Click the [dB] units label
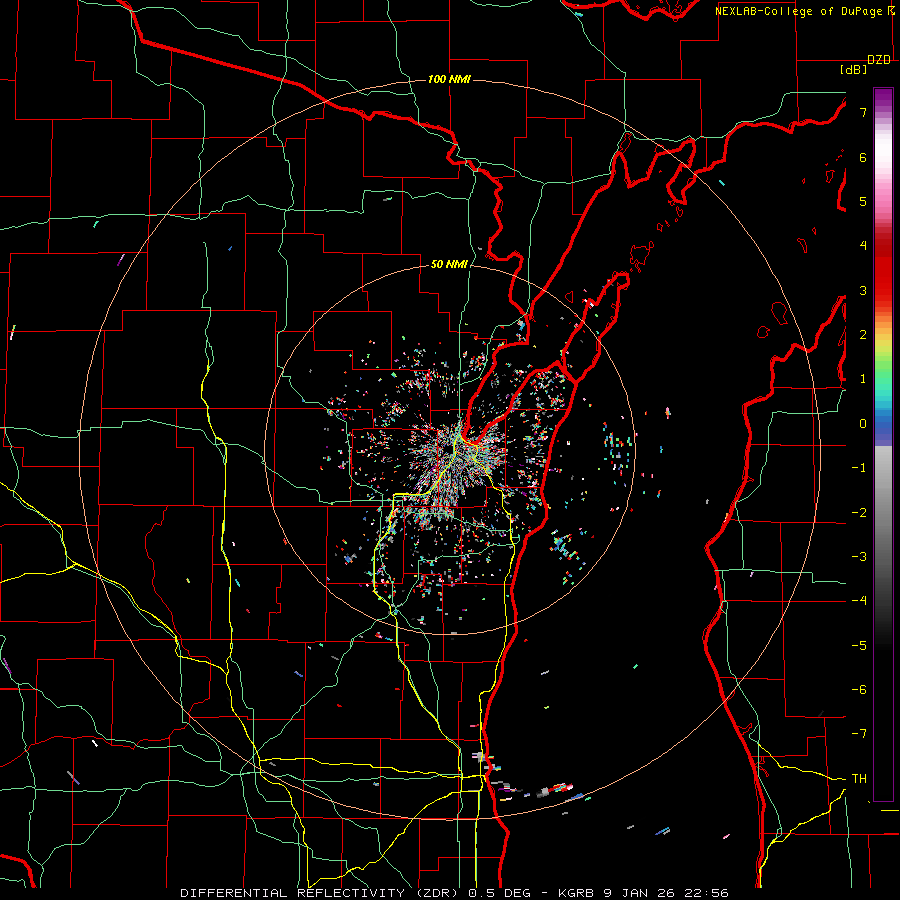This screenshot has width=900, height=900. pyautogui.click(x=853, y=70)
